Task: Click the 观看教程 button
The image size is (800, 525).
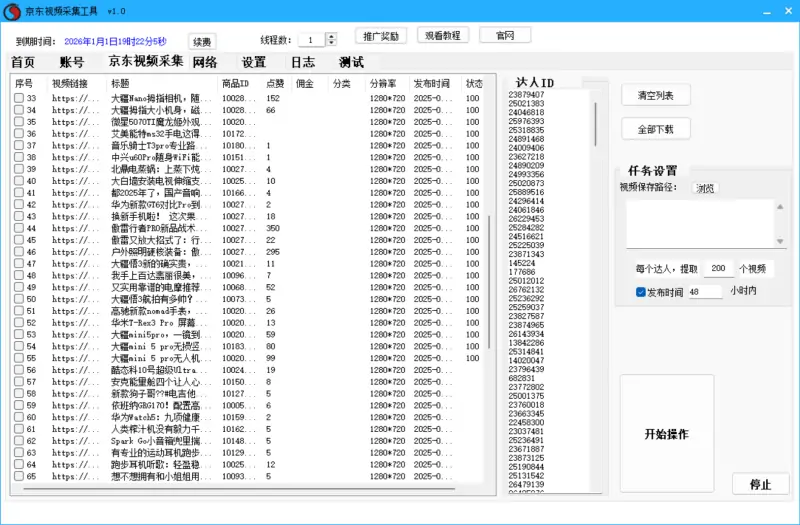Action: pyautogui.click(x=442, y=35)
